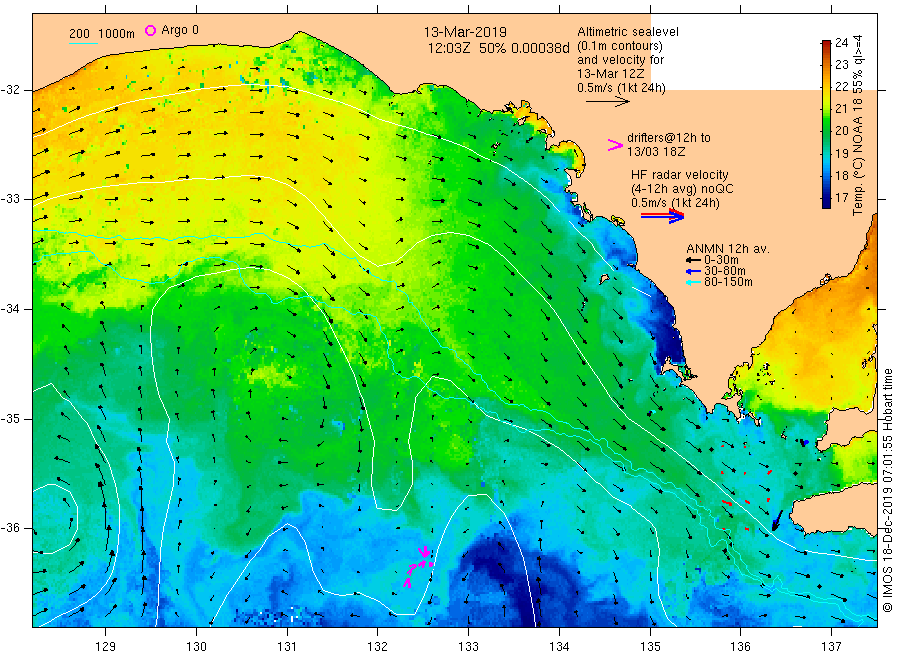The width and height of the screenshot is (900, 660).
Task: Click the longitude label 133
Action: (468, 647)
